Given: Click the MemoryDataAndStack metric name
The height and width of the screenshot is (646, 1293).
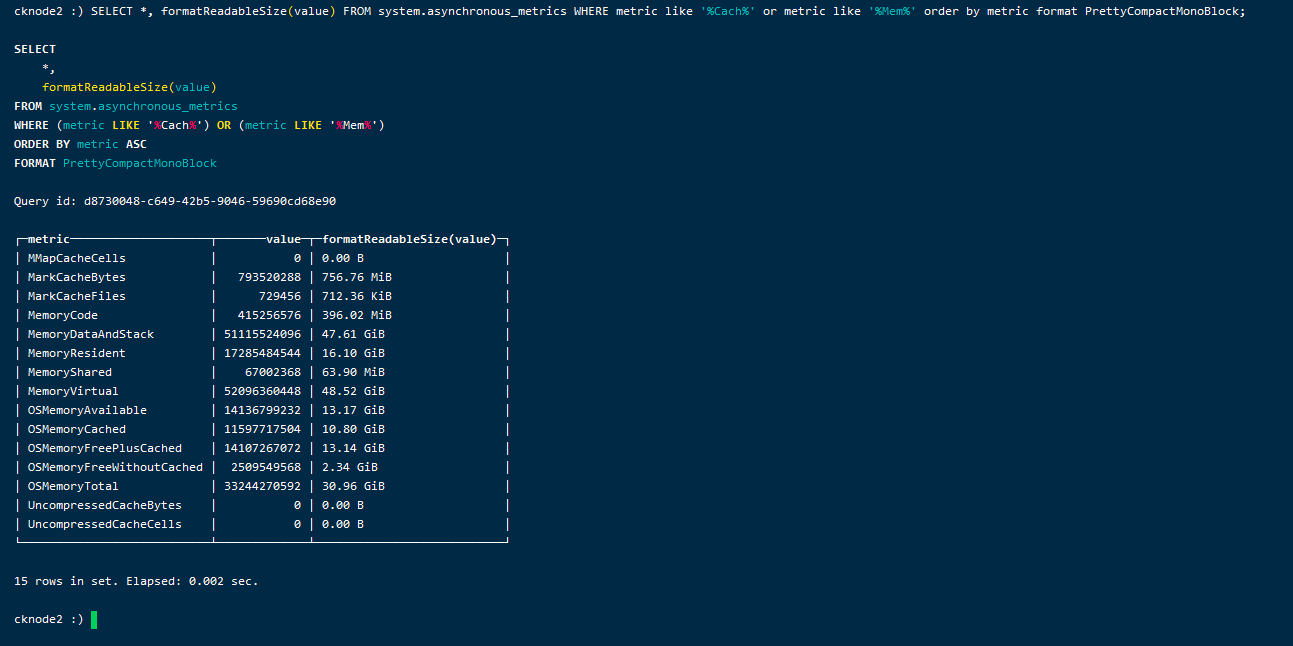Looking at the screenshot, I should [91, 334].
